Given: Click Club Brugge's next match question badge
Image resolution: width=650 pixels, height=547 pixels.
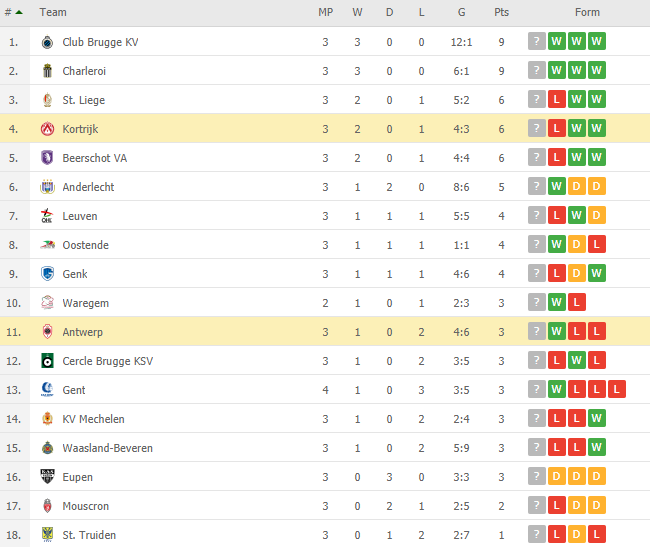Looking at the screenshot, I should point(536,41).
